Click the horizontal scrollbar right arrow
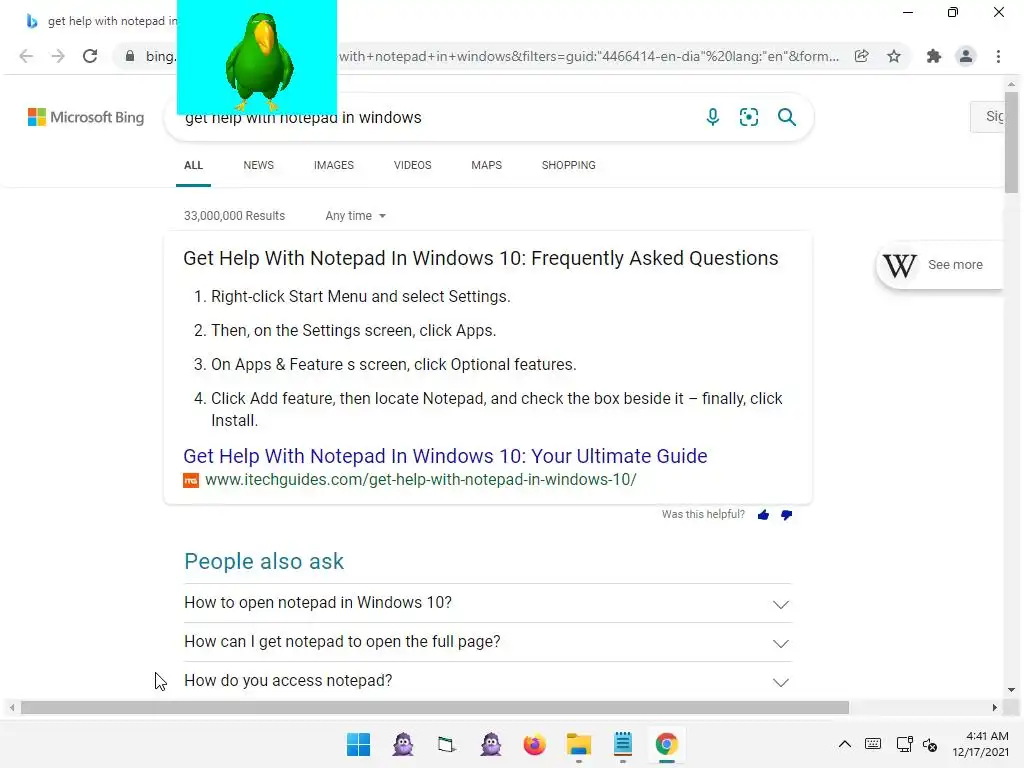The image size is (1024, 768). pos(994,707)
